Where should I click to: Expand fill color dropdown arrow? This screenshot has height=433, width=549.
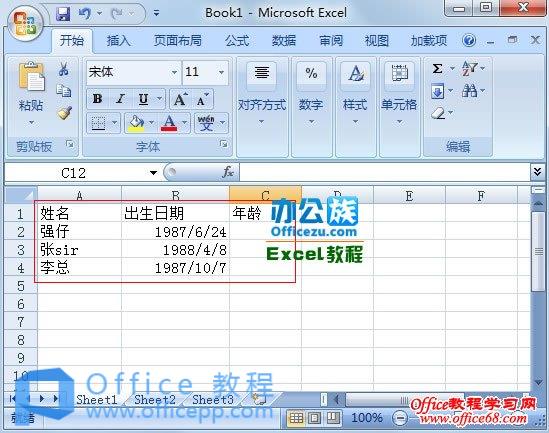tap(152, 123)
